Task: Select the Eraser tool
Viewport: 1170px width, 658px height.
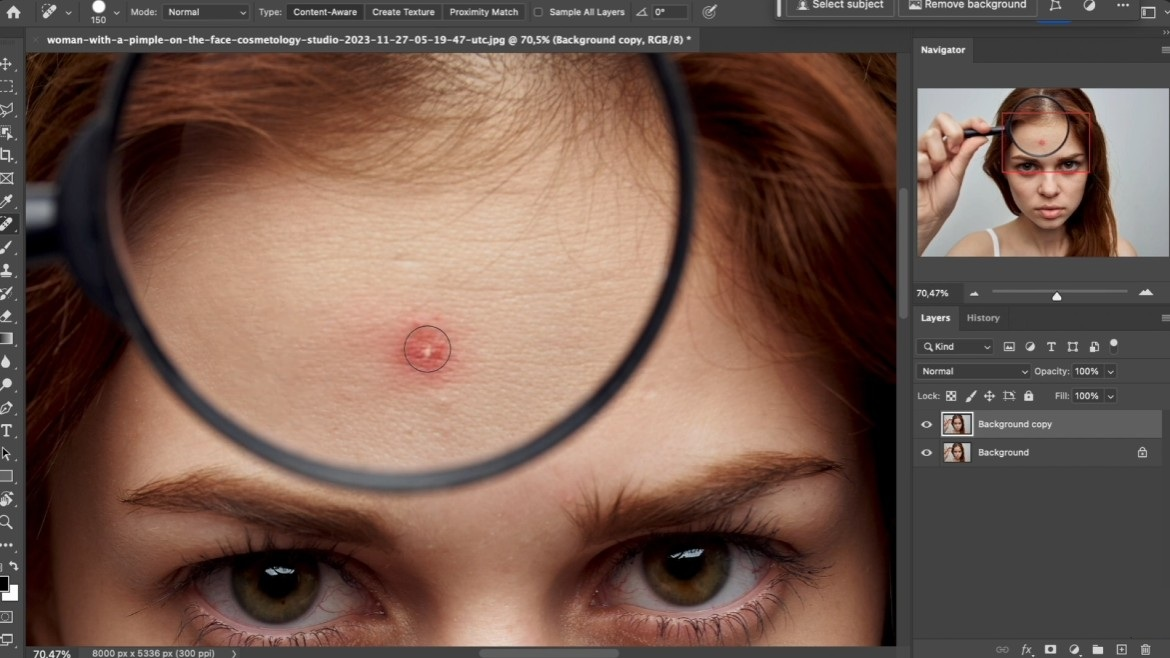Action: 7,316
